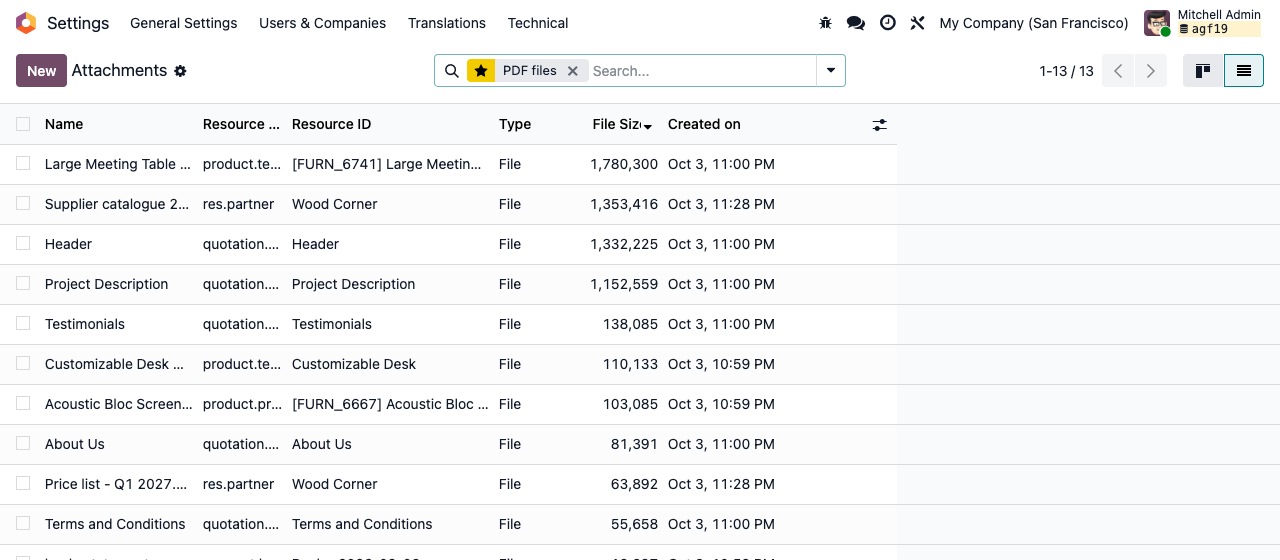Click the 1-13 / 13 pager counter
Viewport: 1280px width, 560px height.
click(x=1066, y=71)
